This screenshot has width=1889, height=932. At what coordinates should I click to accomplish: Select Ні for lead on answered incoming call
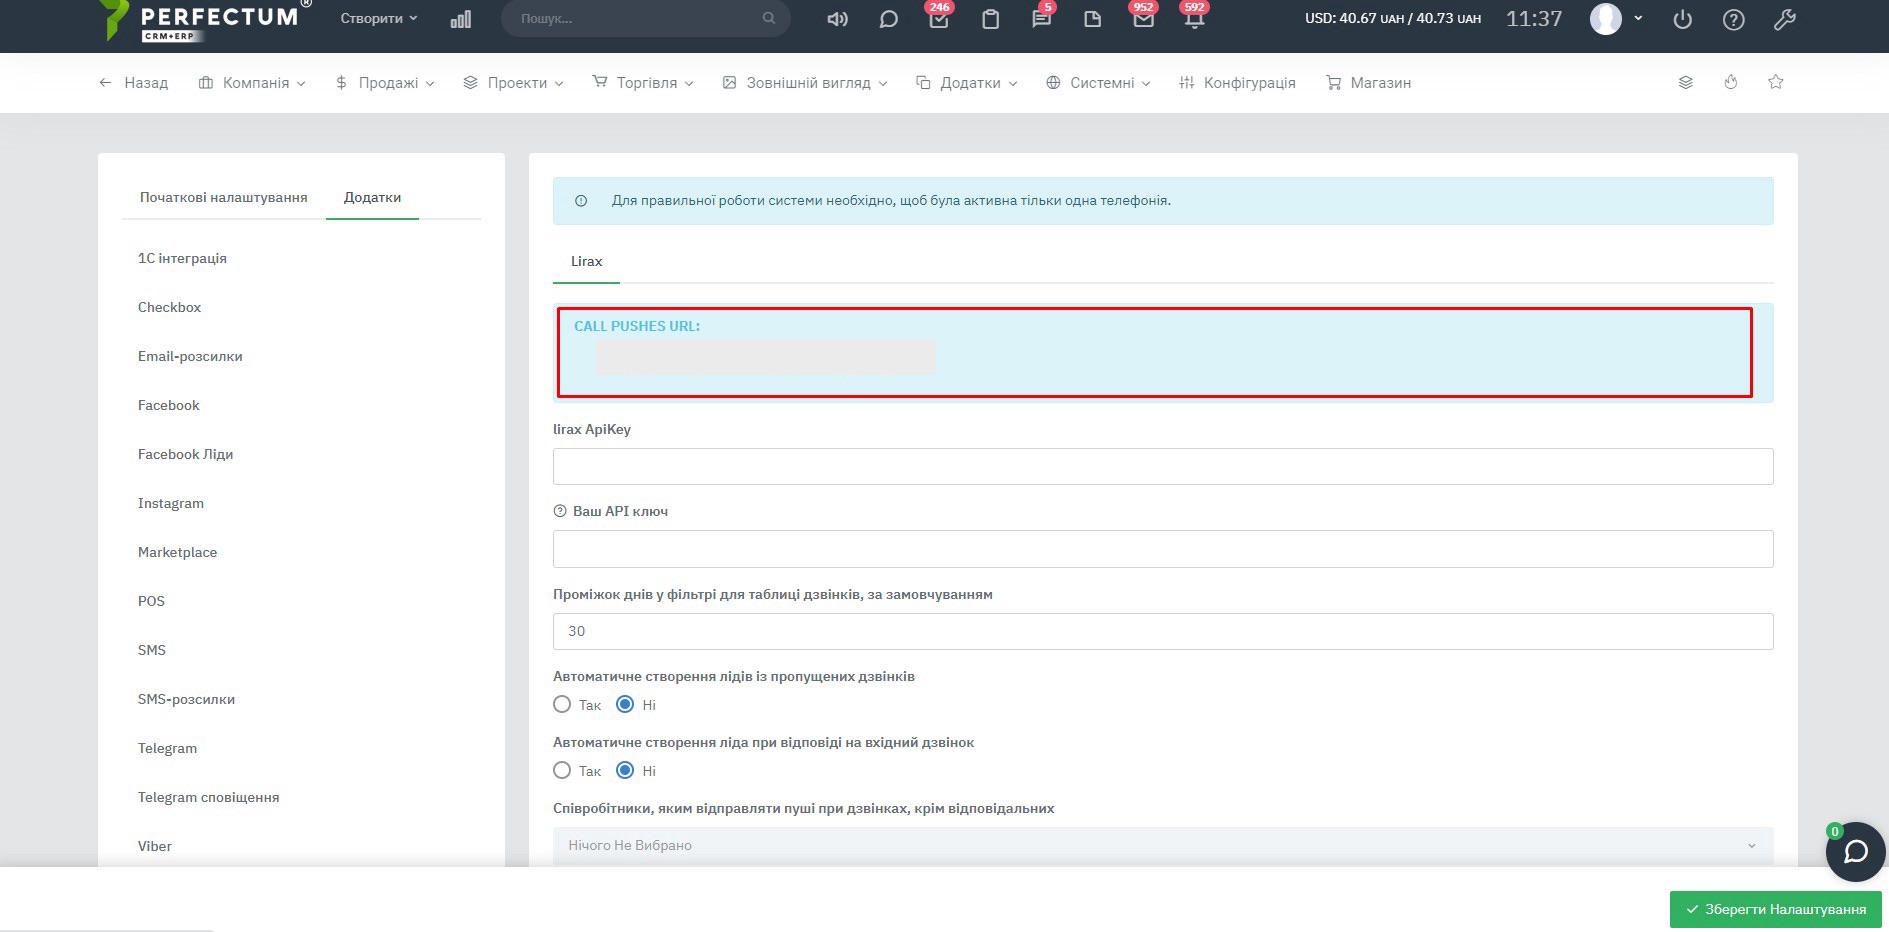coord(625,771)
